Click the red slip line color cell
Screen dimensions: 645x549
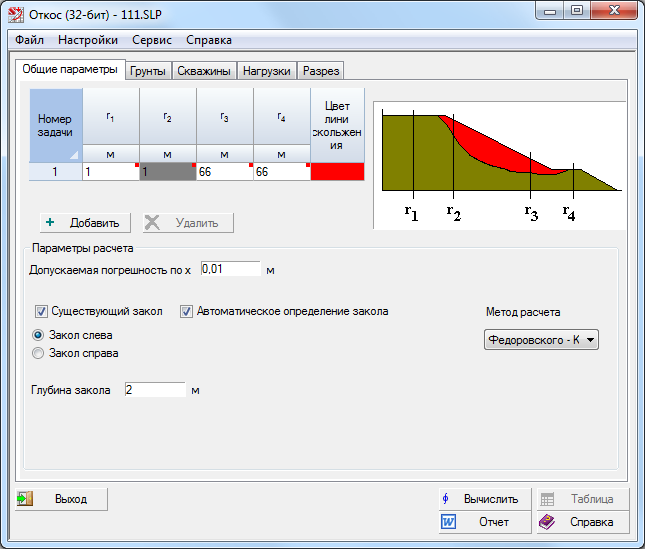click(x=338, y=172)
